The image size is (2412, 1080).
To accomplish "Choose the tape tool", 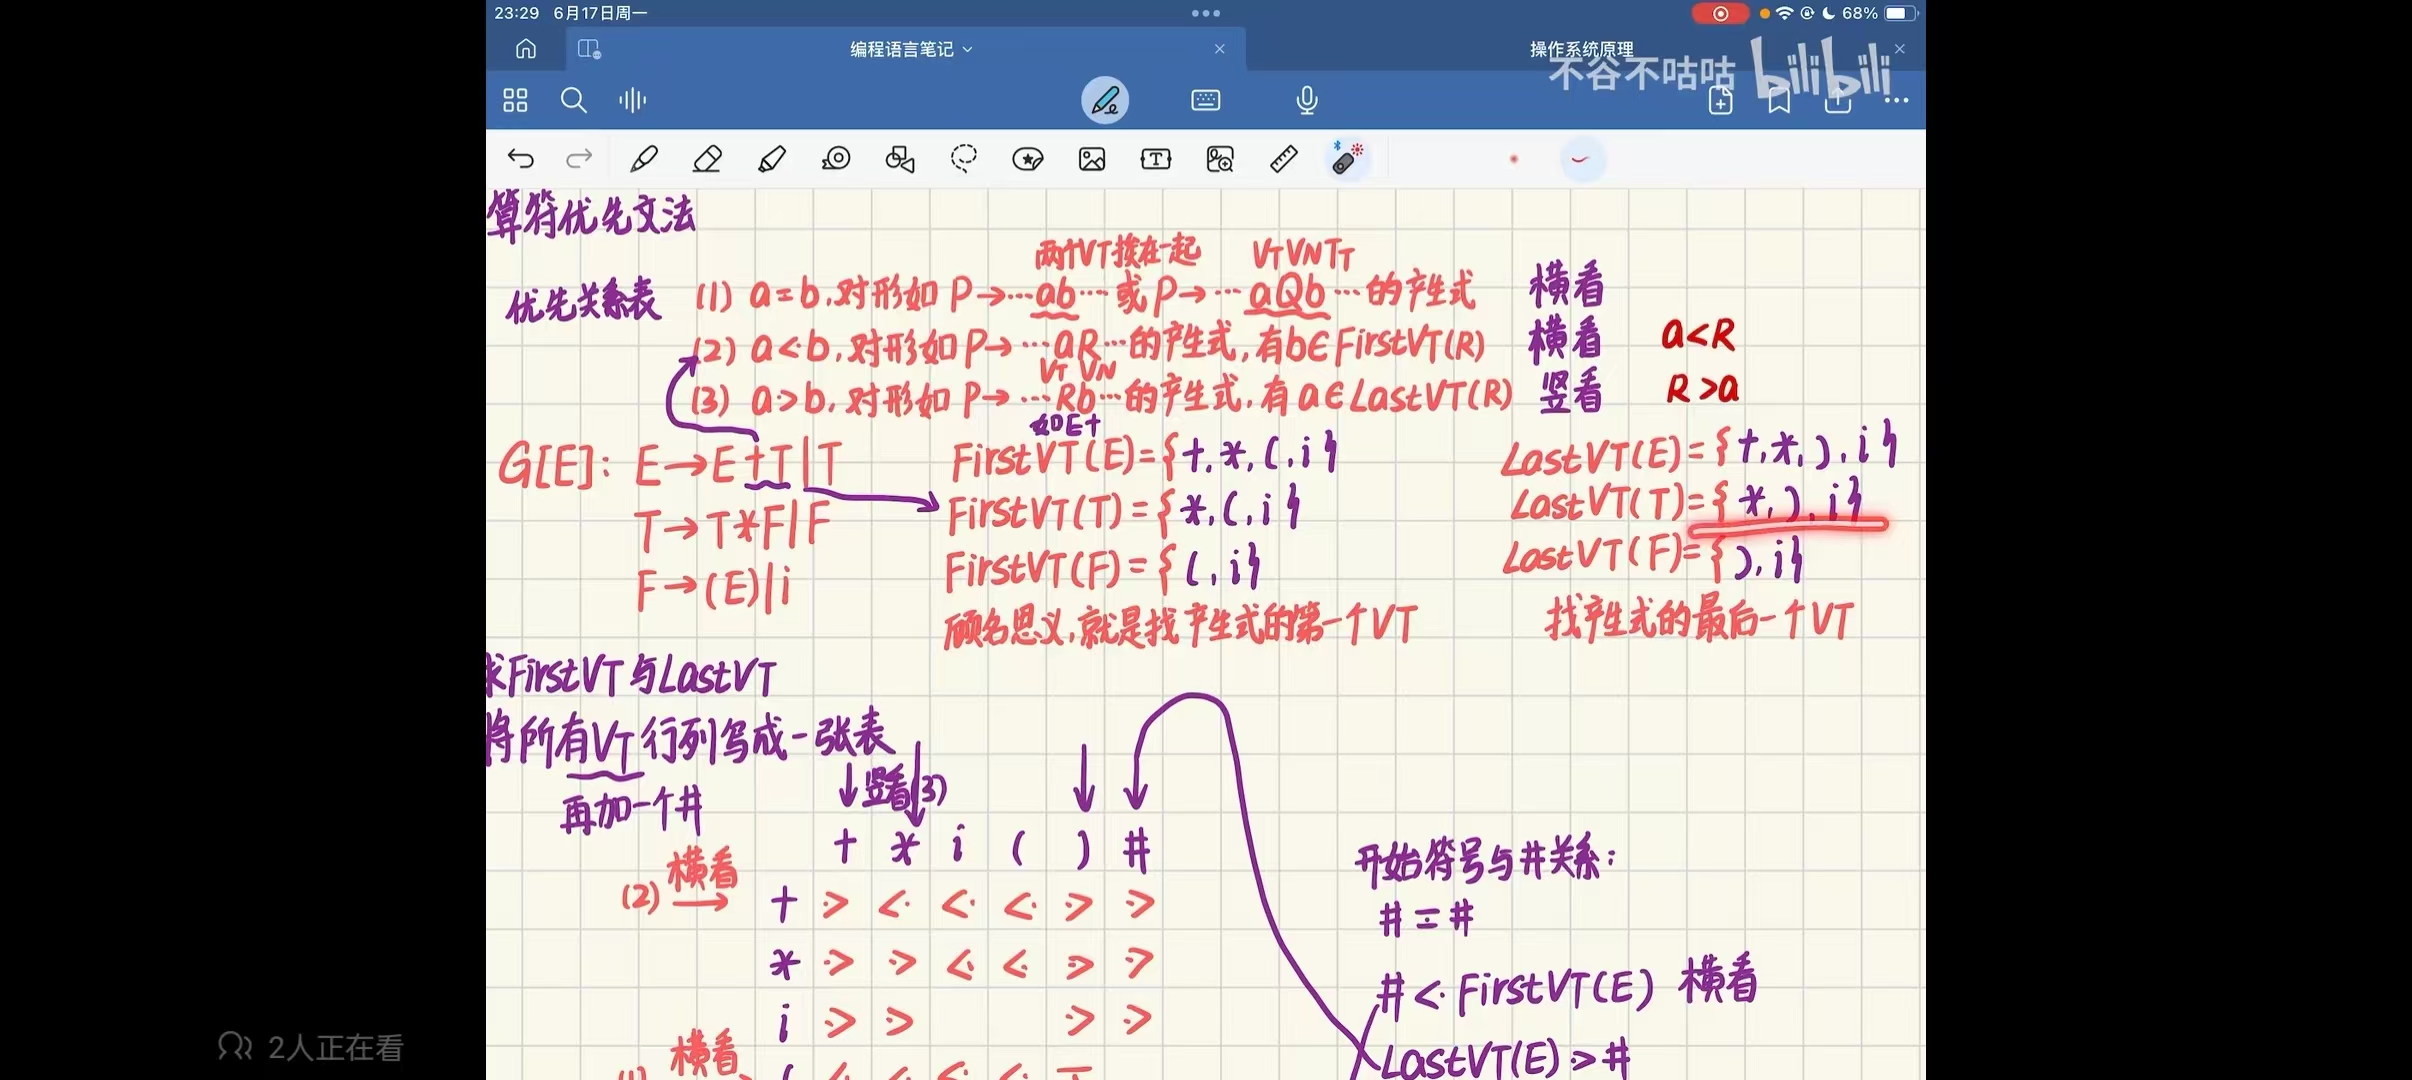I will pos(836,159).
